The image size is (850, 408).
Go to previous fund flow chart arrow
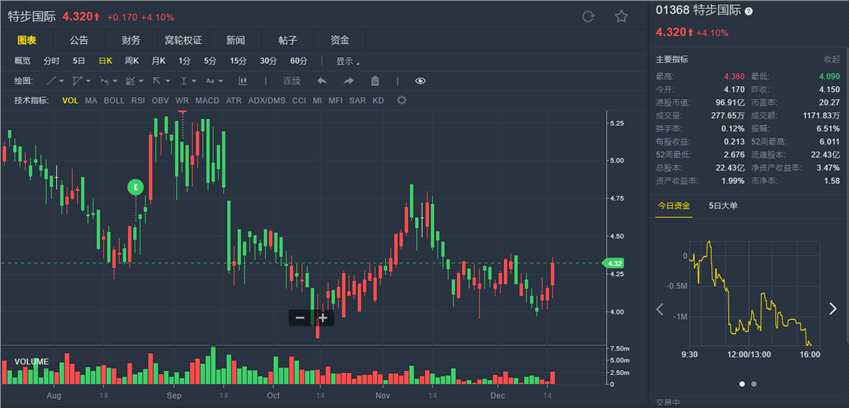pyautogui.click(x=660, y=309)
